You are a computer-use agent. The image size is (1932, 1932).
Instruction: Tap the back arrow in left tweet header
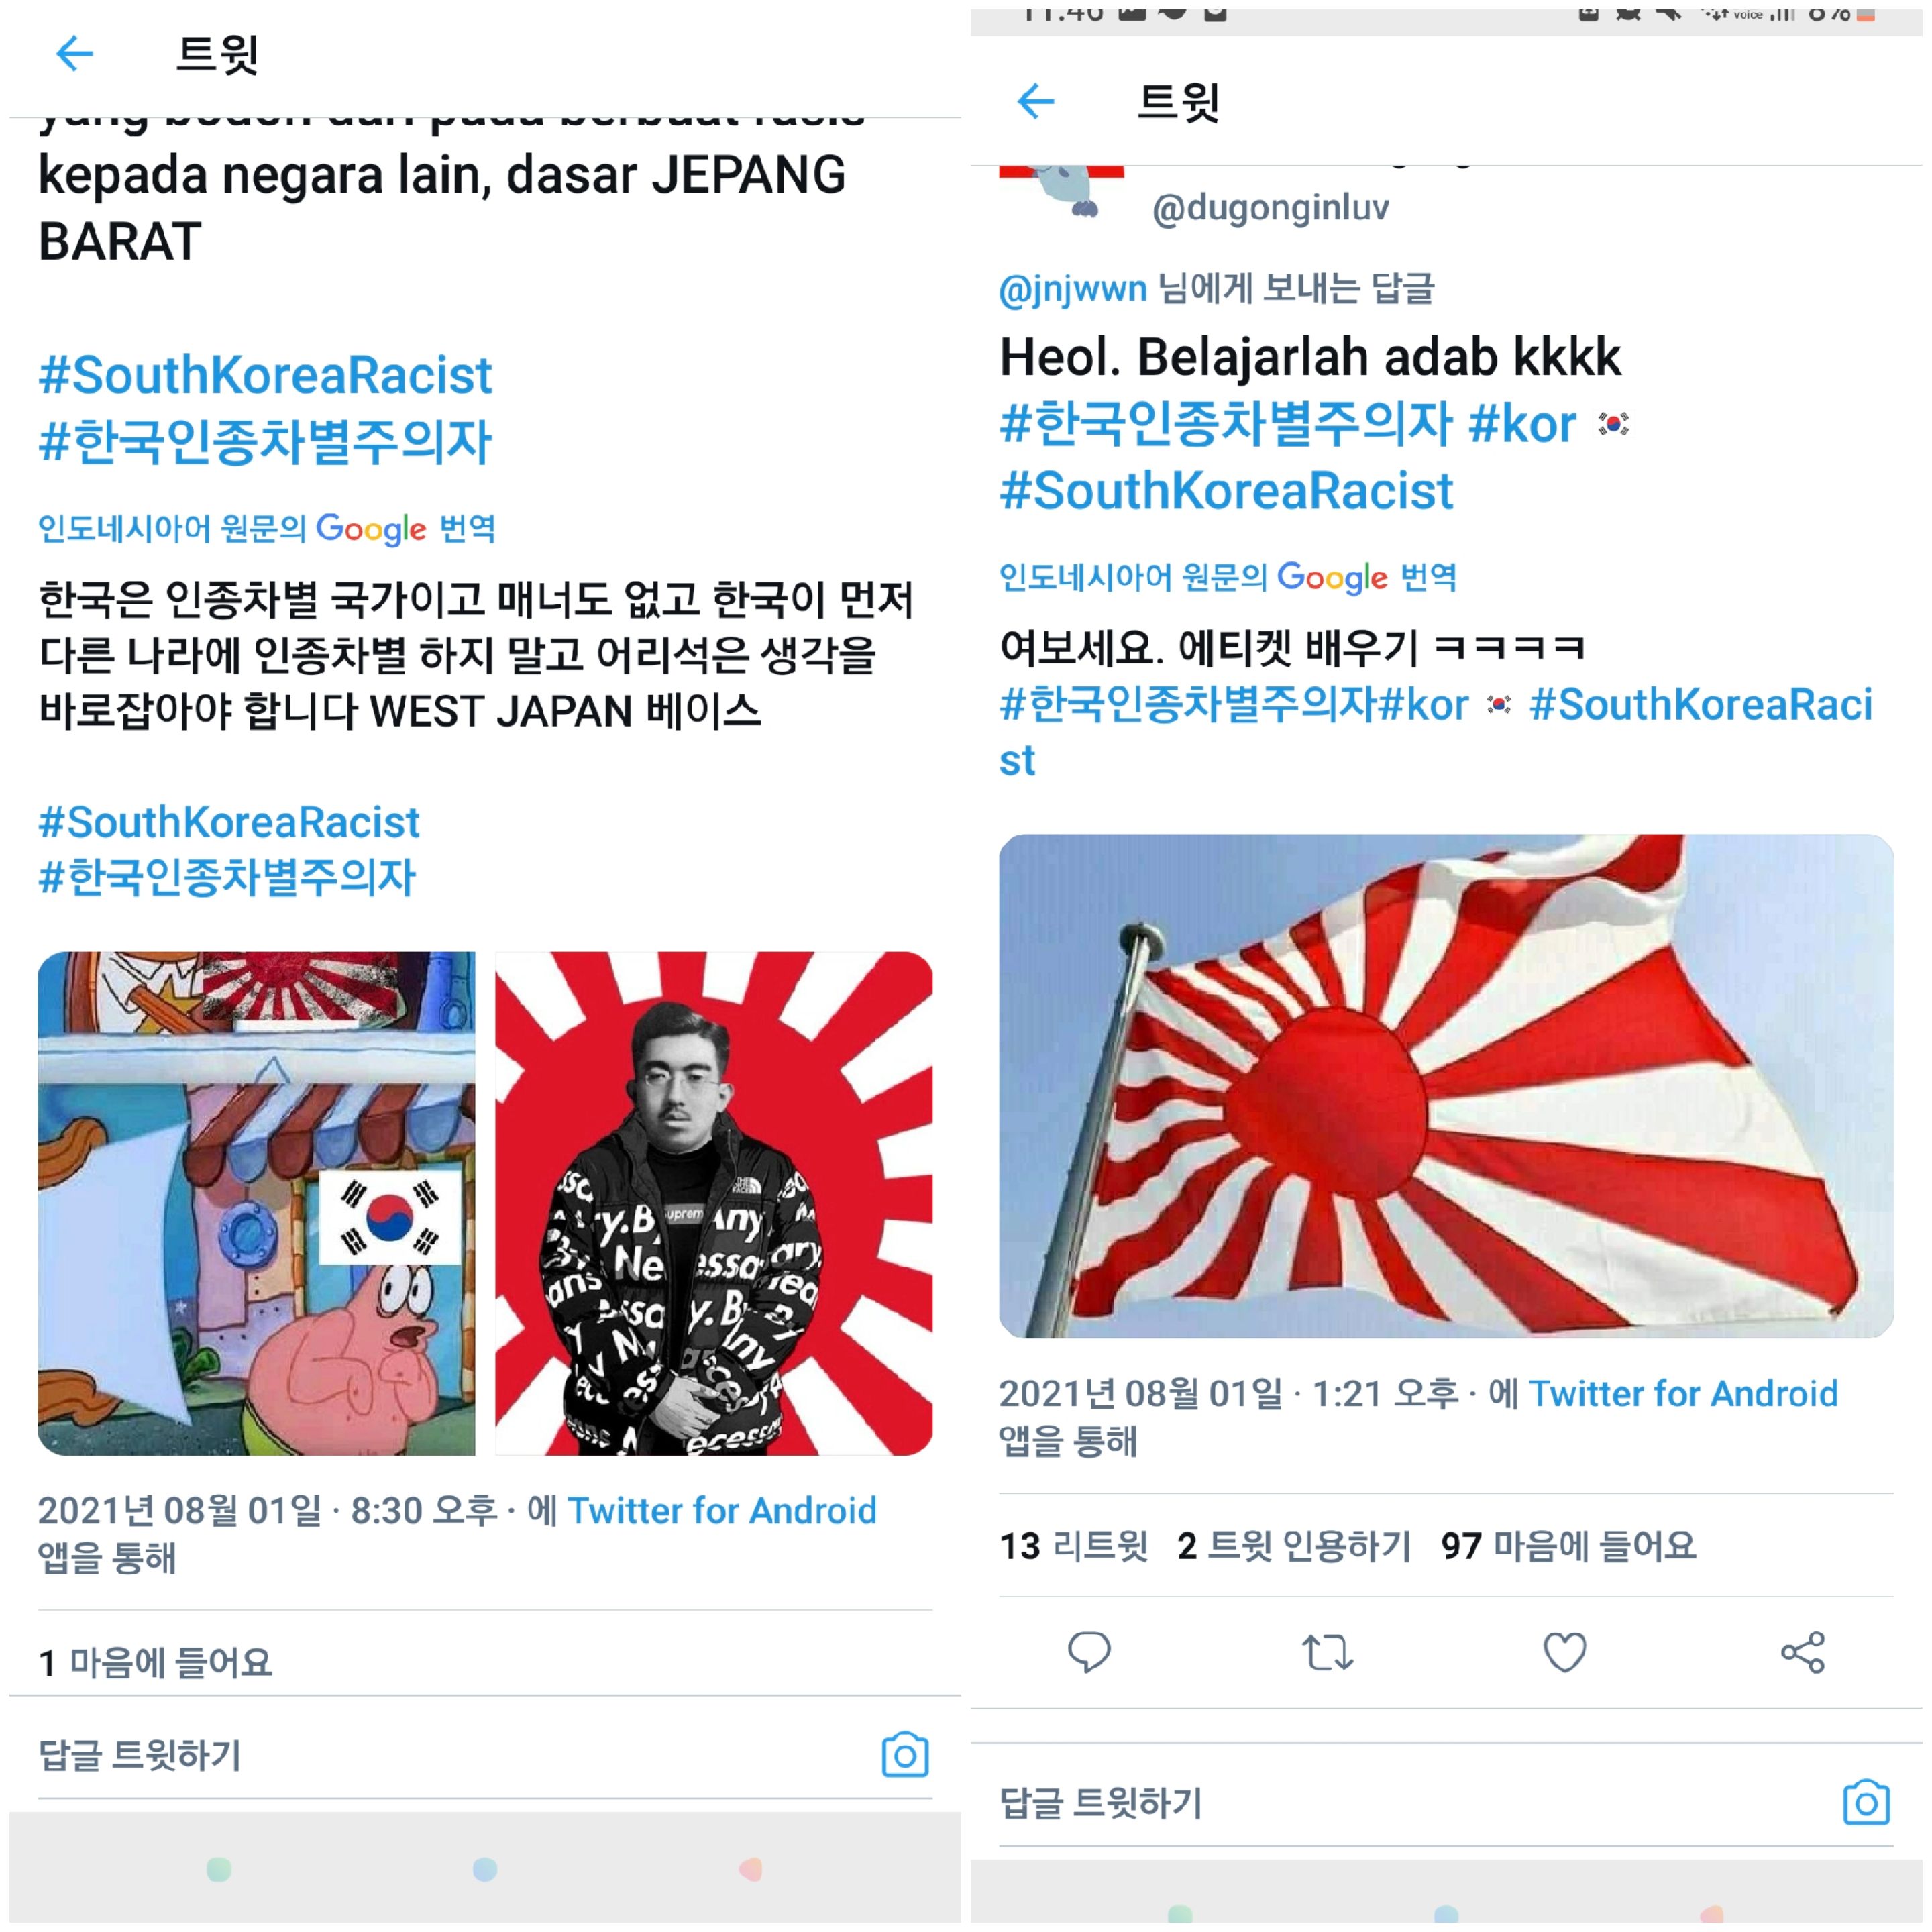[x=74, y=53]
